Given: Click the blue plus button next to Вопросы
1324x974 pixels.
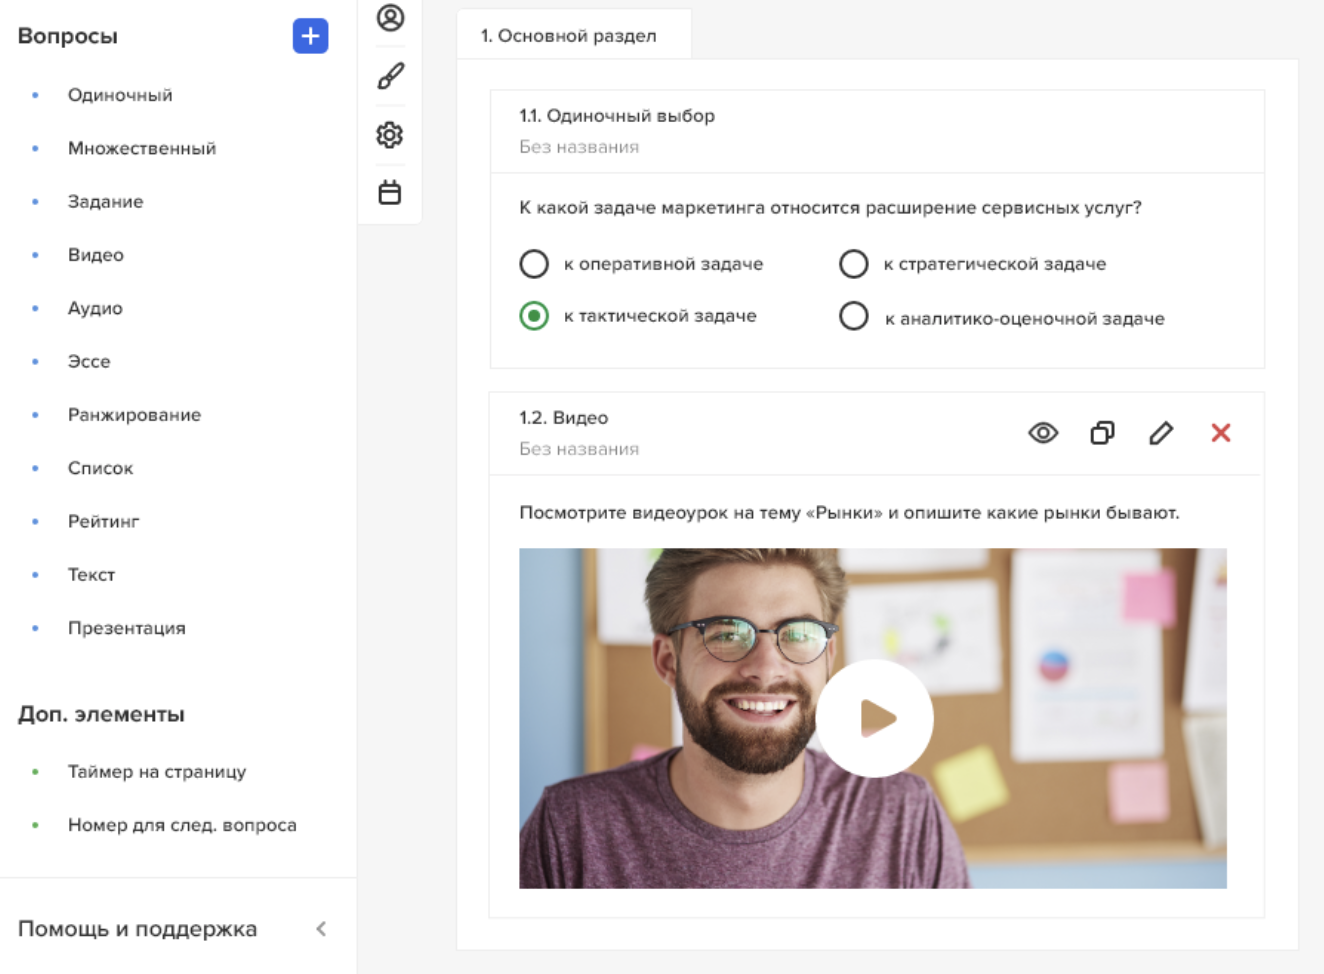Looking at the screenshot, I should [310, 36].
